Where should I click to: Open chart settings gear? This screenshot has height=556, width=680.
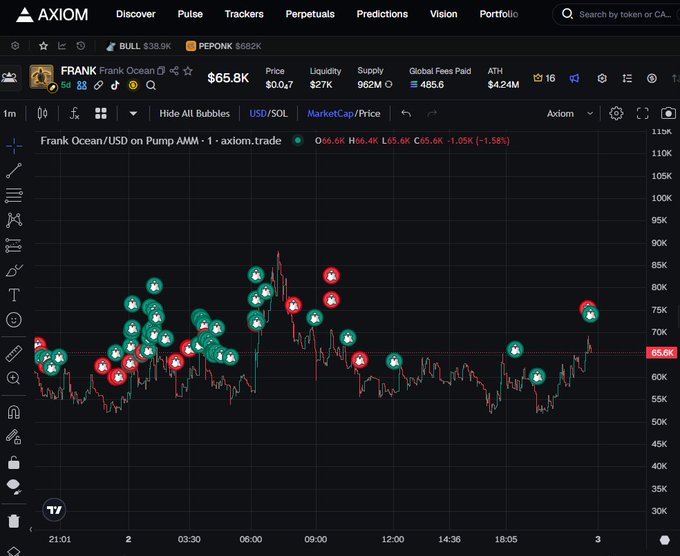click(616, 114)
